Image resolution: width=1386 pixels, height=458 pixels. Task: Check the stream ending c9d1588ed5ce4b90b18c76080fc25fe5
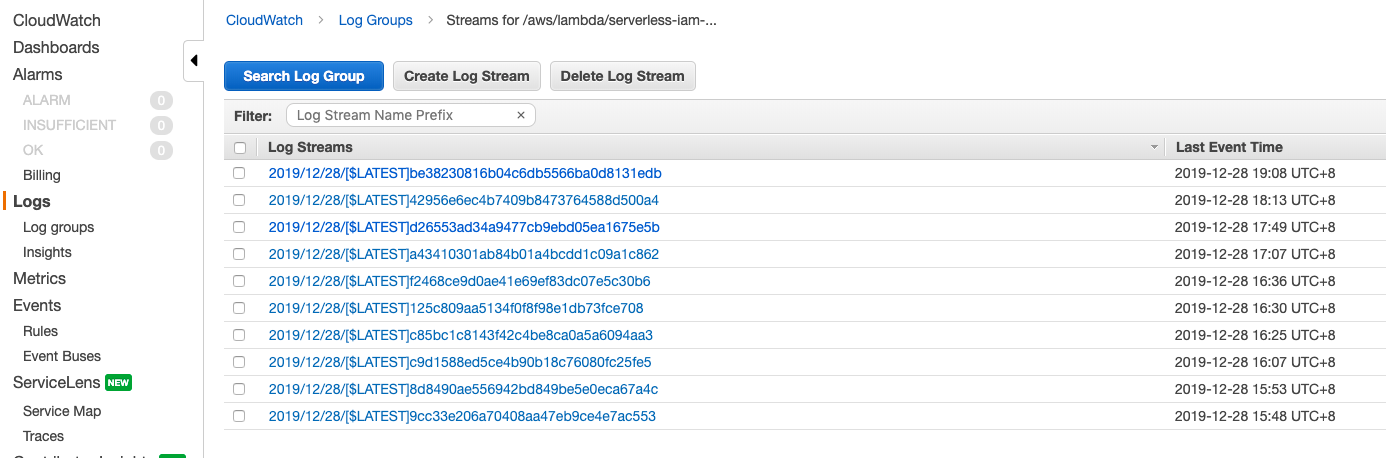(x=239, y=362)
